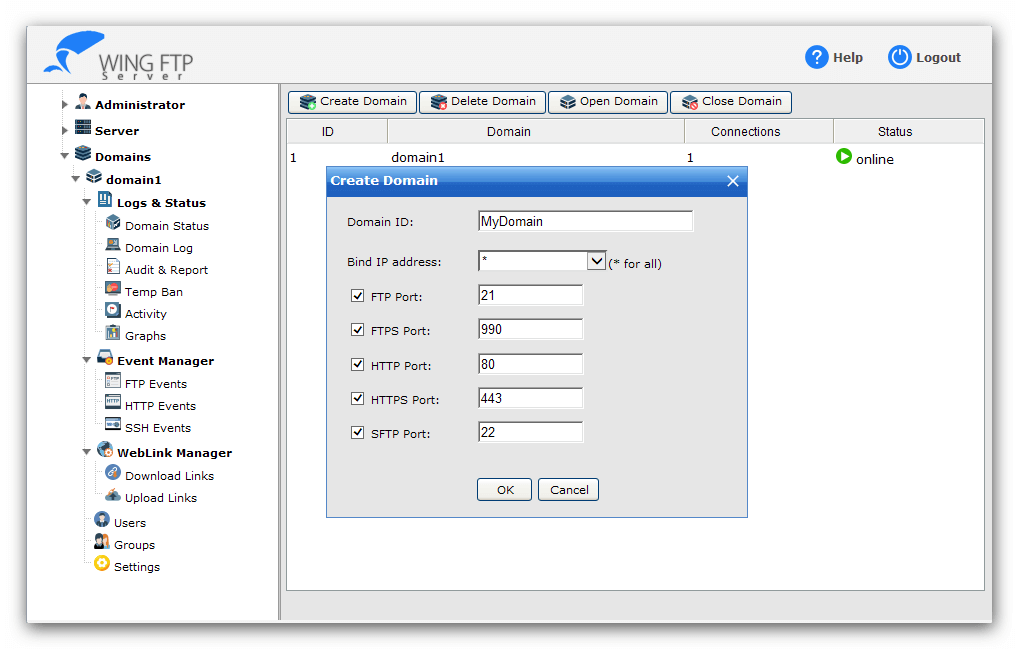Open the Bind IP address dropdown
This screenshot has width=1018, height=649.
[x=596, y=261]
